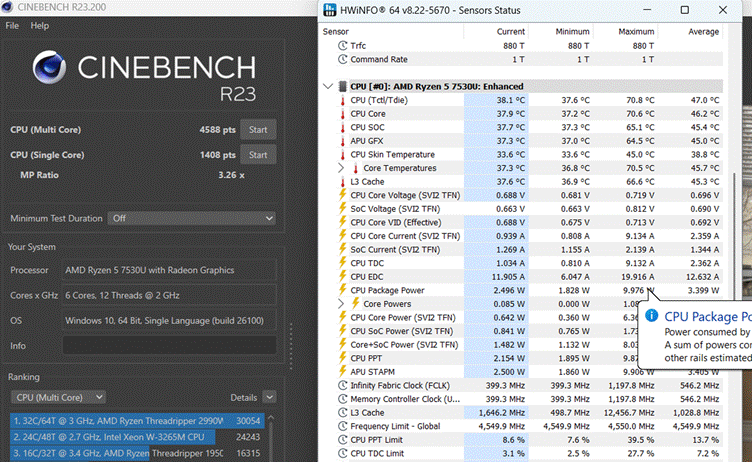Click the Cores x GHz field

tap(169, 296)
